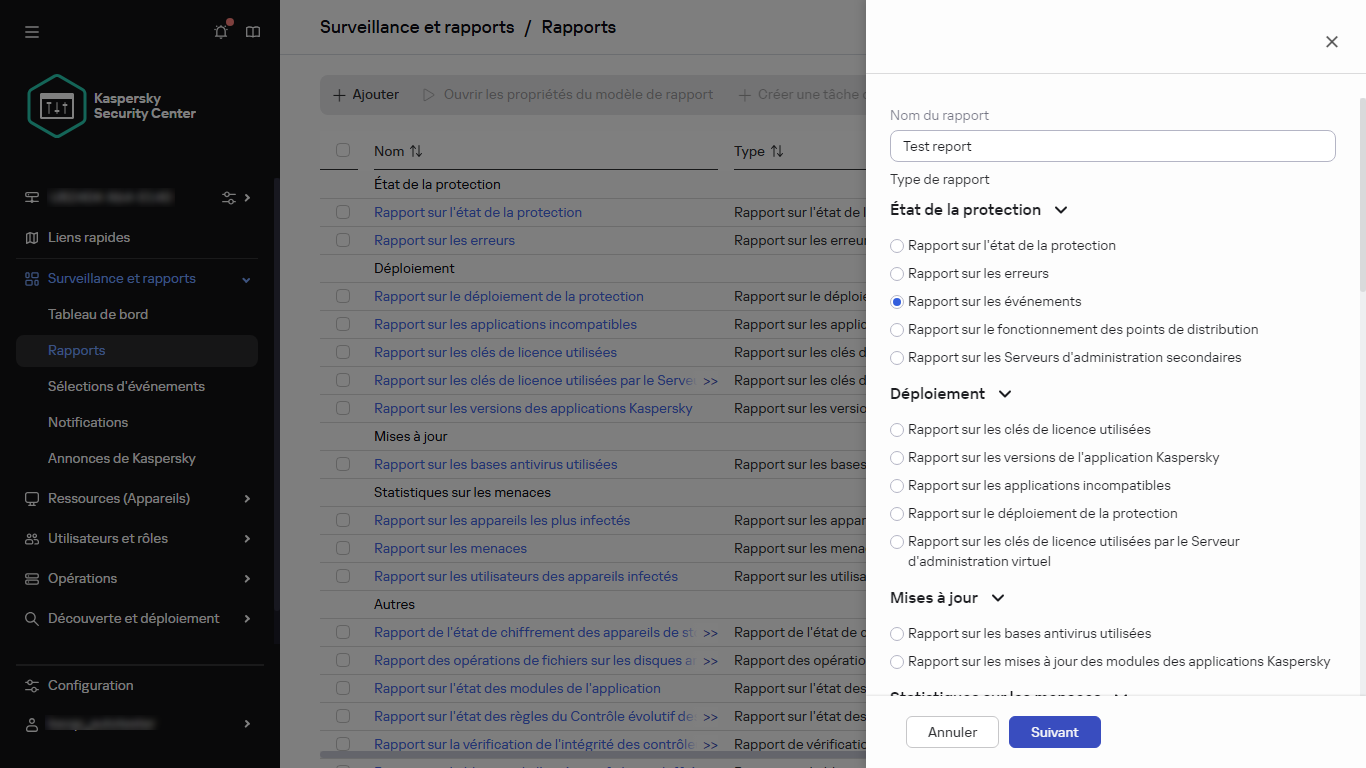Image resolution: width=1366 pixels, height=768 pixels.
Task: Click the Annuler button
Action: click(x=952, y=732)
